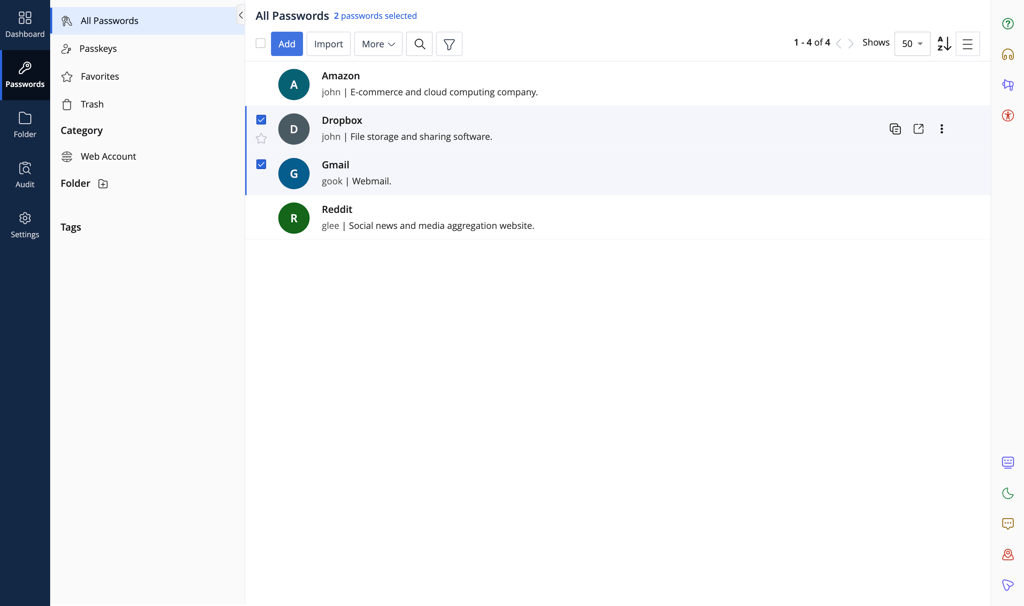Click the purple play icon at bottom right

click(1008, 585)
